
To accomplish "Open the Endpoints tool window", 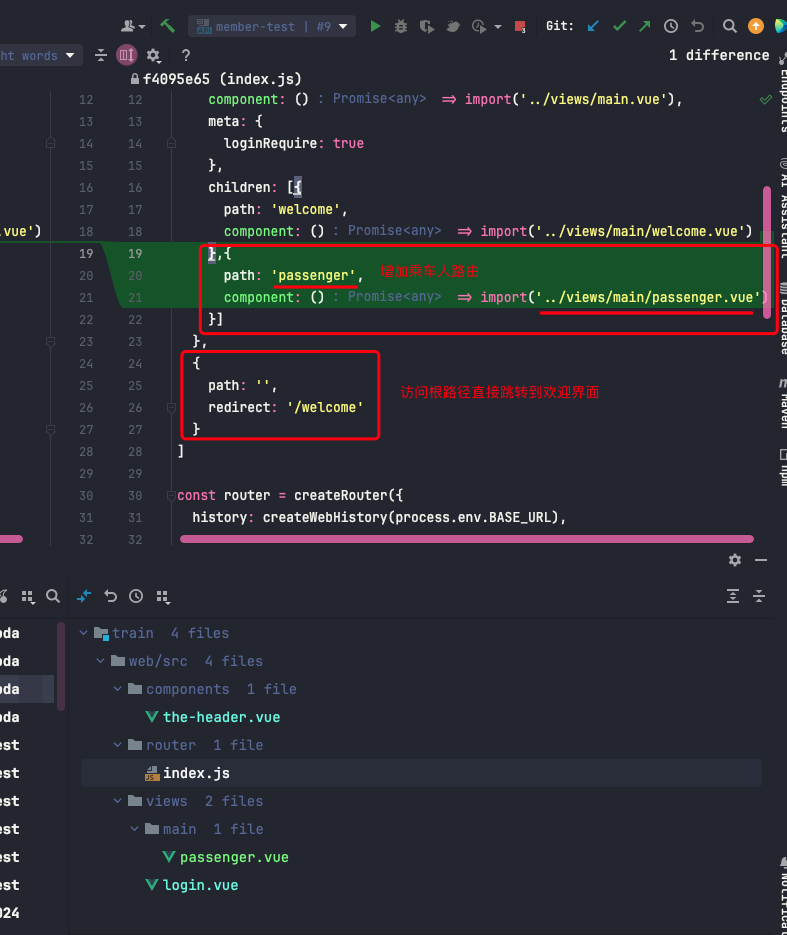I will 782,92.
